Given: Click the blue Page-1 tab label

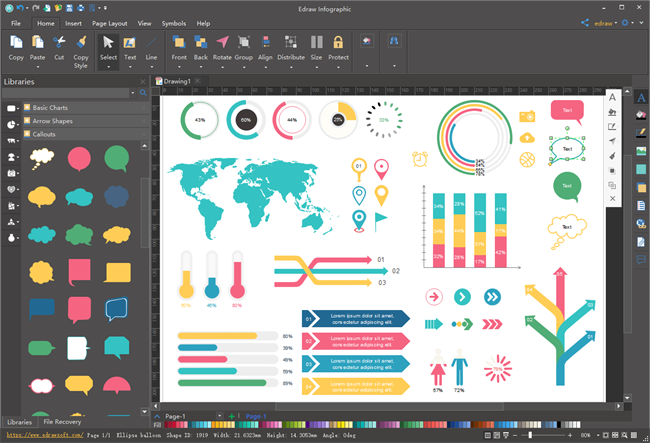Looking at the screenshot, I should (x=256, y=416).
